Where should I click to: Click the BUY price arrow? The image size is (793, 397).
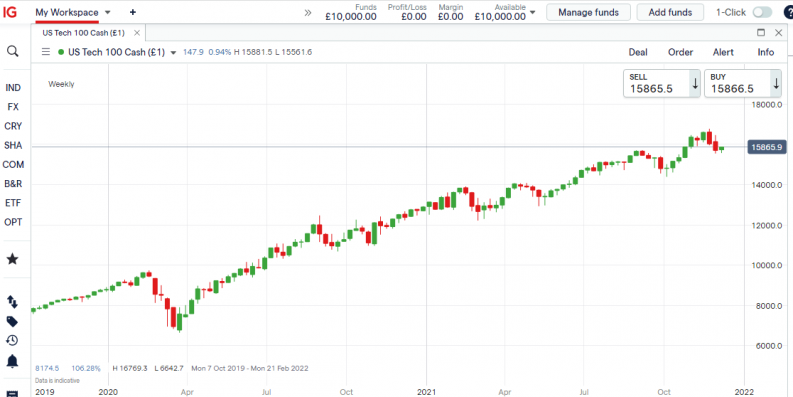(x=775, y=83)
